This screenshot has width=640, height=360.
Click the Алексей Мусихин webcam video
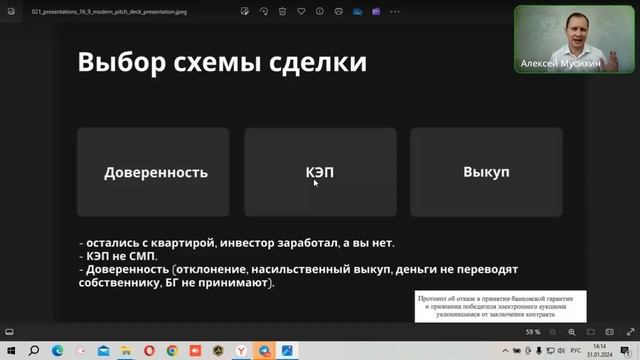click(x=574, y=39)
